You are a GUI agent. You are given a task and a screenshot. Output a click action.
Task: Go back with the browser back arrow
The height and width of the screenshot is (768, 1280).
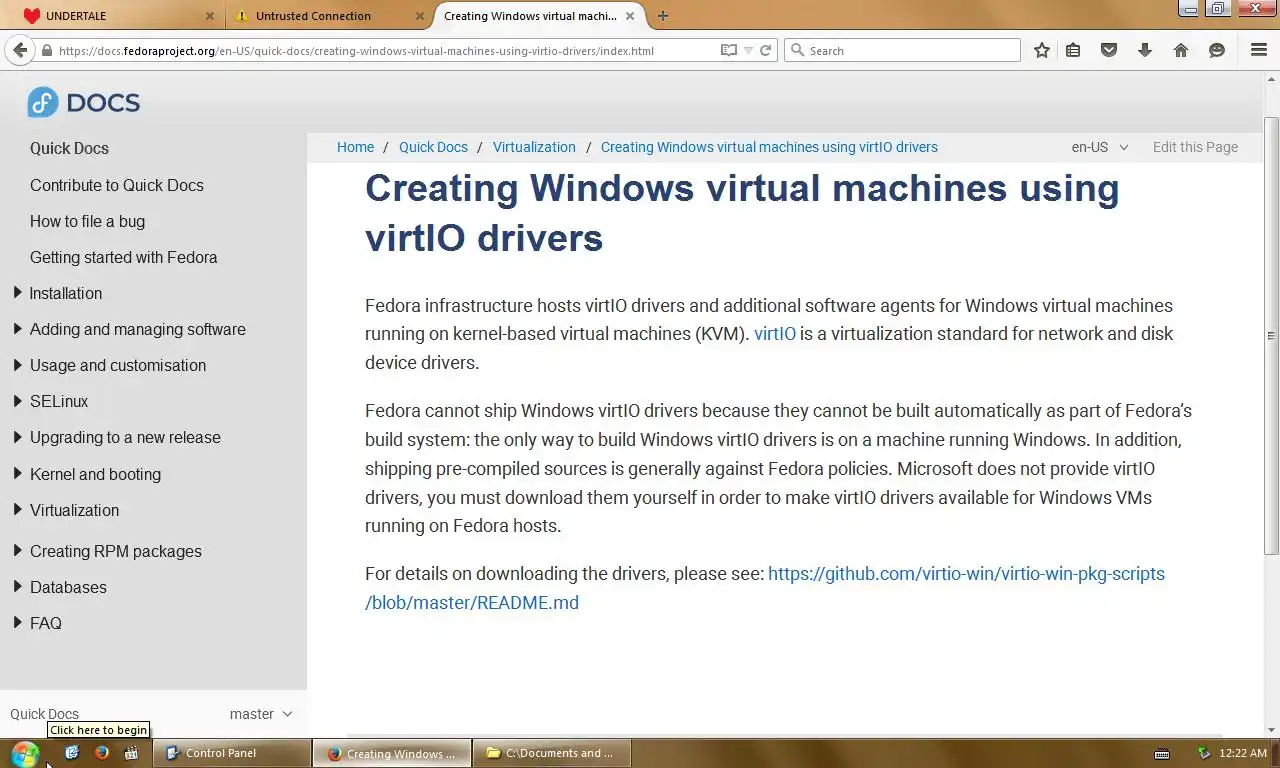coord(20,50)
